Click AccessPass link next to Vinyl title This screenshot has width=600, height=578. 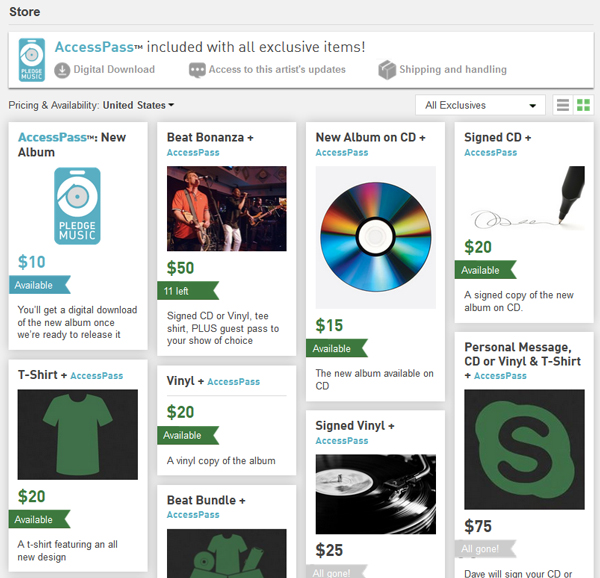233,382
